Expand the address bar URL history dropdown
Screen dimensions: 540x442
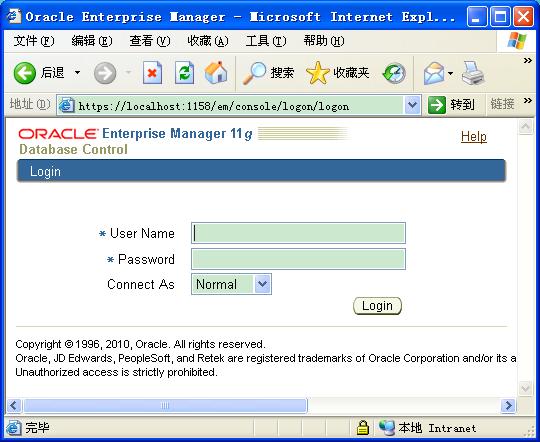pos(412,105)
